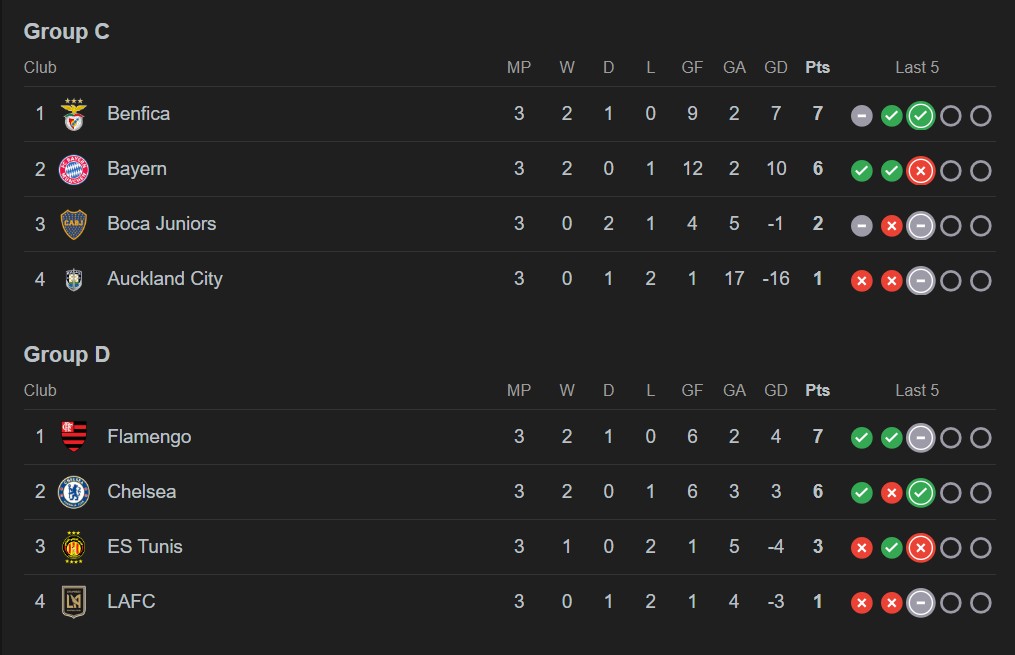Screen dimensions: 1015x655
Task: Click the Group D heading
Action: 67,355
